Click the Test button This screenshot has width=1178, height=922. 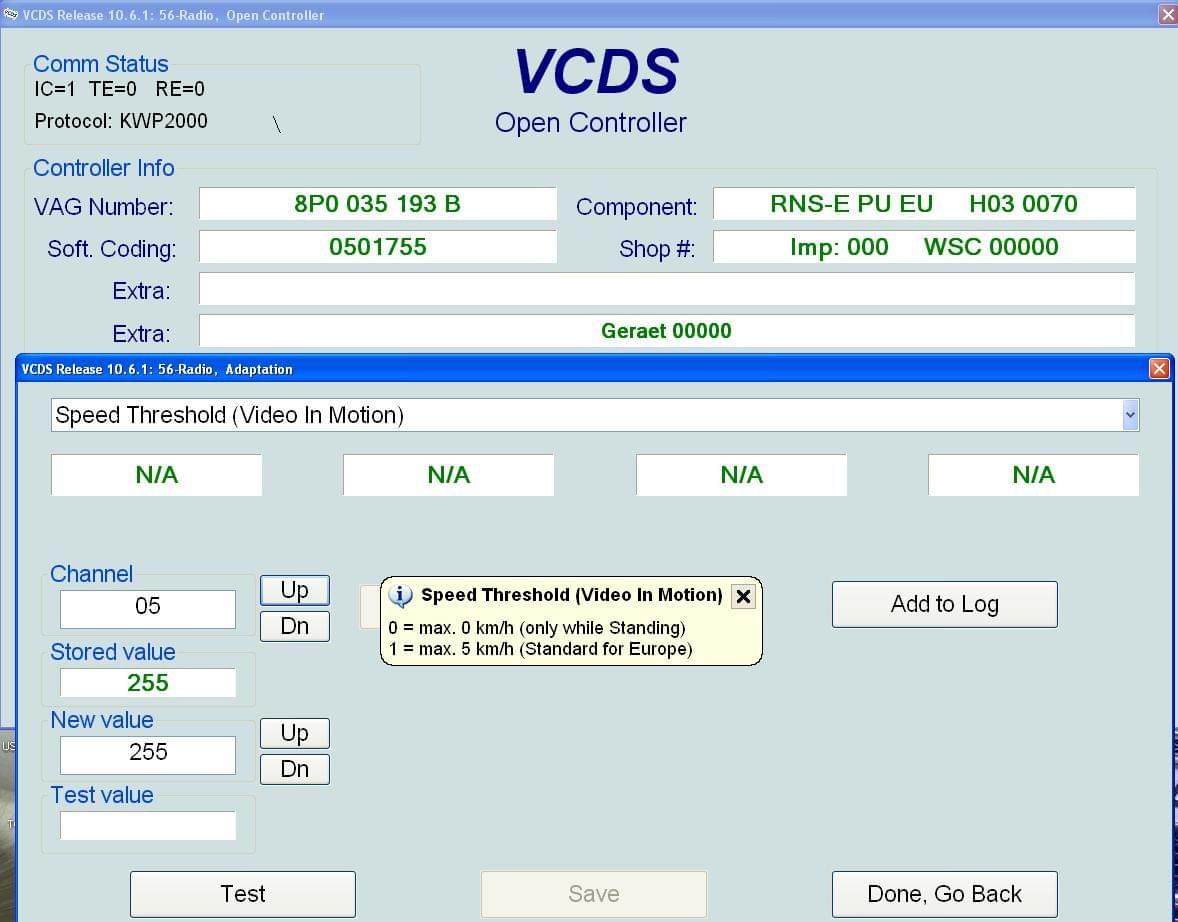tap(243, 894)
